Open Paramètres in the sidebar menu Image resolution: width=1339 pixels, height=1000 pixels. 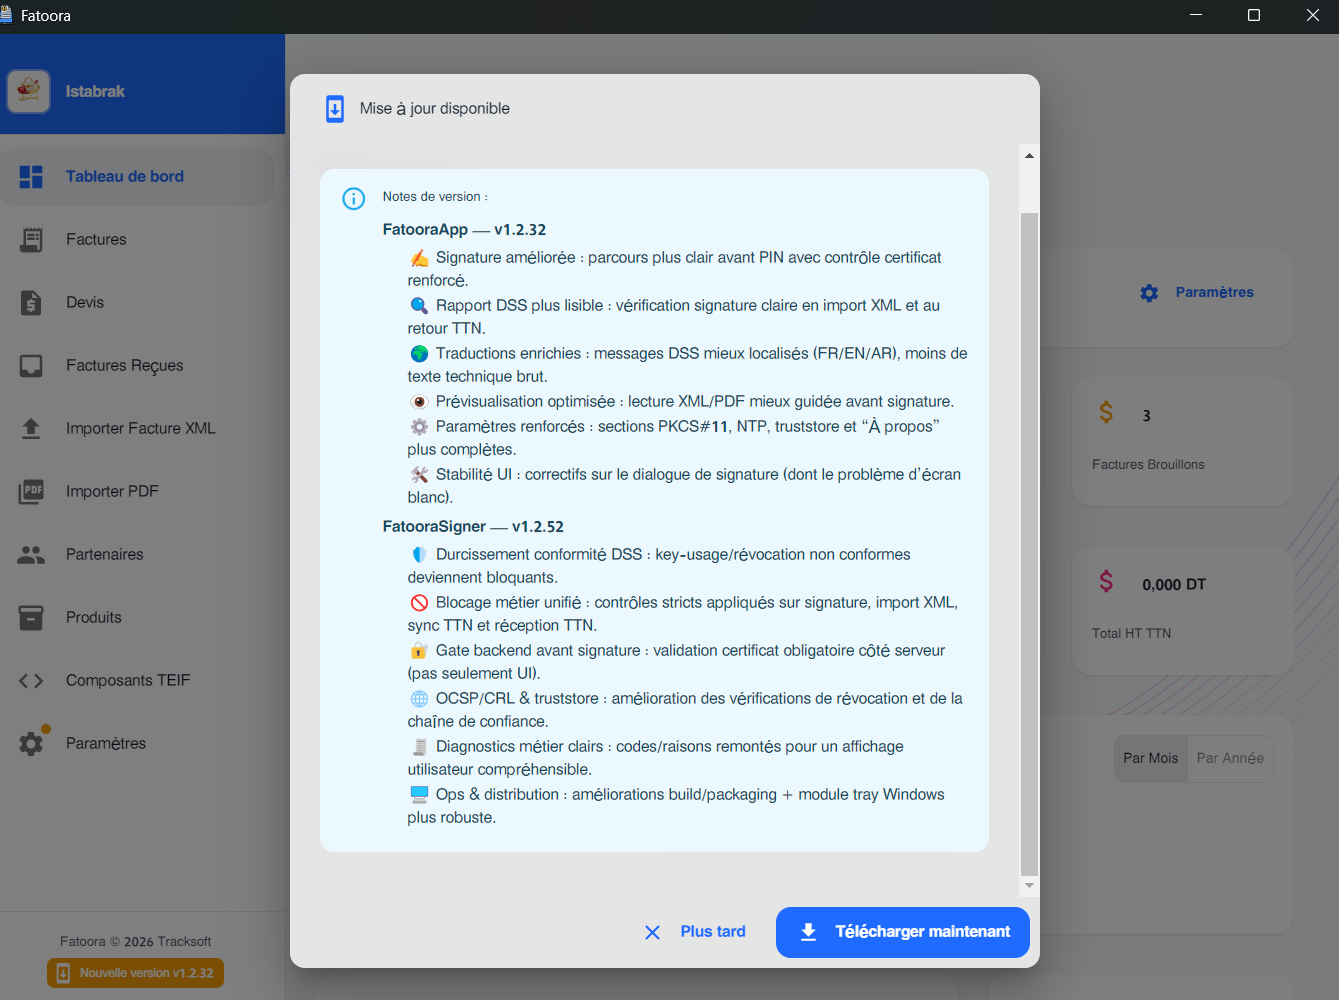(138, 744)
